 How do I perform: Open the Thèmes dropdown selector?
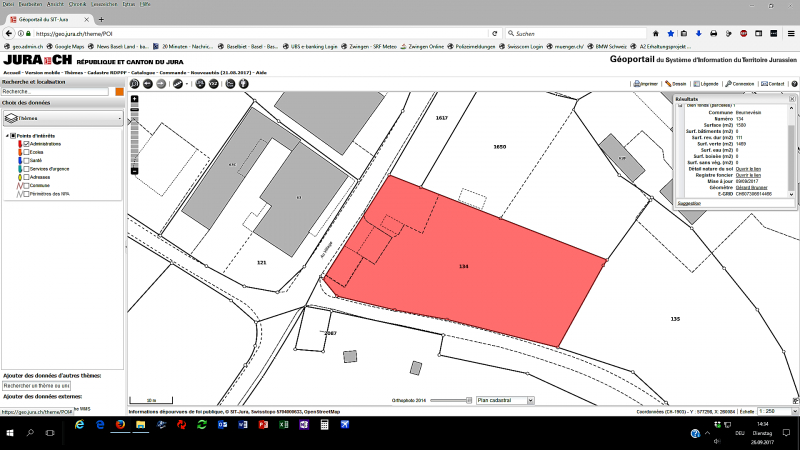[62, 118]
